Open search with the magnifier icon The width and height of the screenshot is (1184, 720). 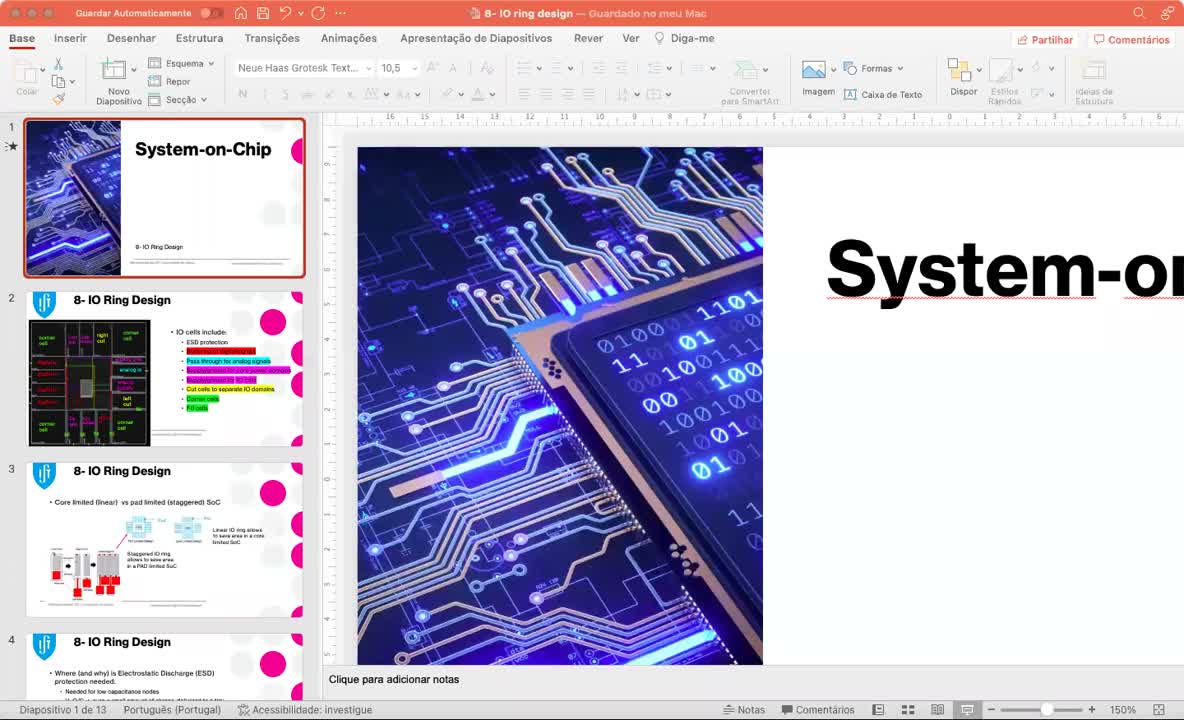1139,14
